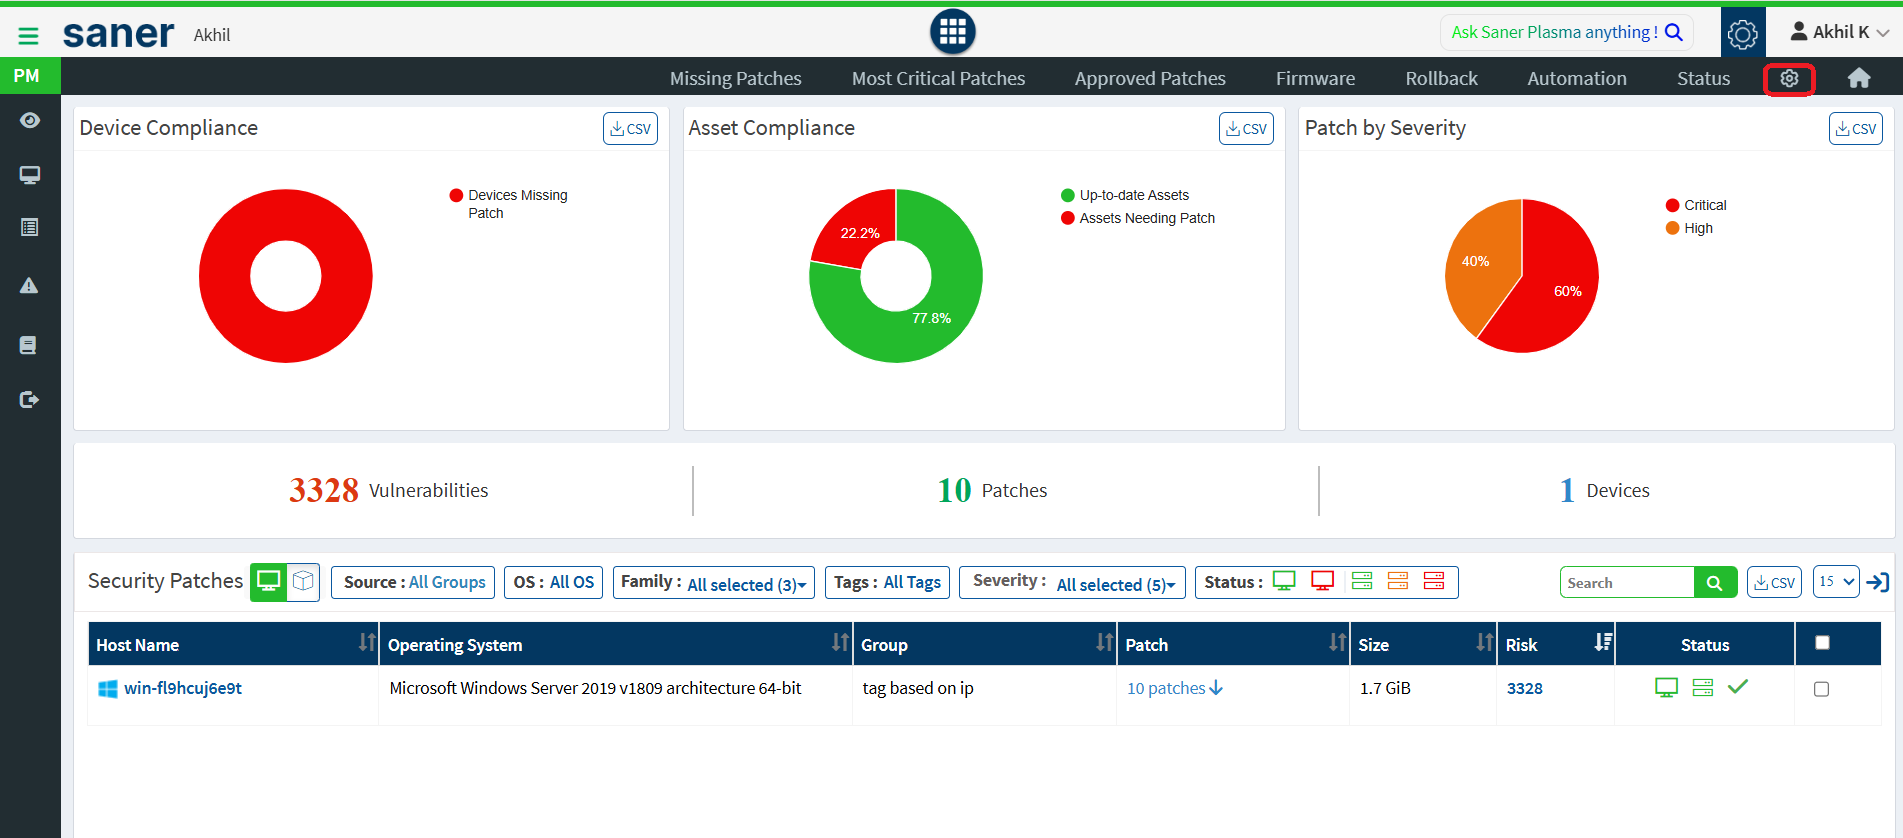The width and height of the screenshot is (1903, 838).
Task: Expand the 10 patches link
Action: (x=1174, y=688)
